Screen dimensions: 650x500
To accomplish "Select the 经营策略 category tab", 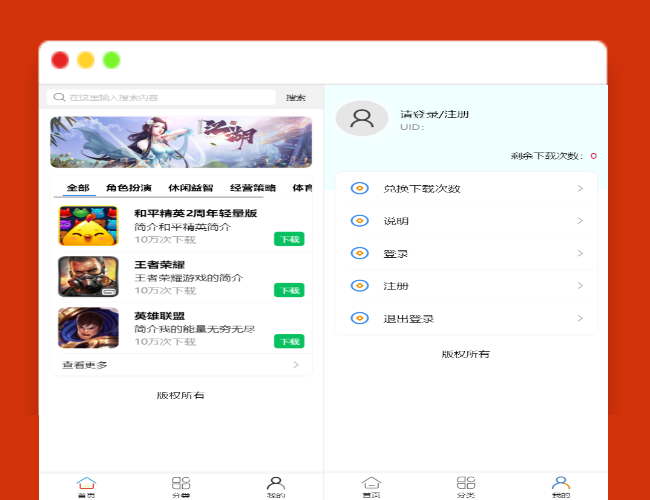I will coord(253,188).
